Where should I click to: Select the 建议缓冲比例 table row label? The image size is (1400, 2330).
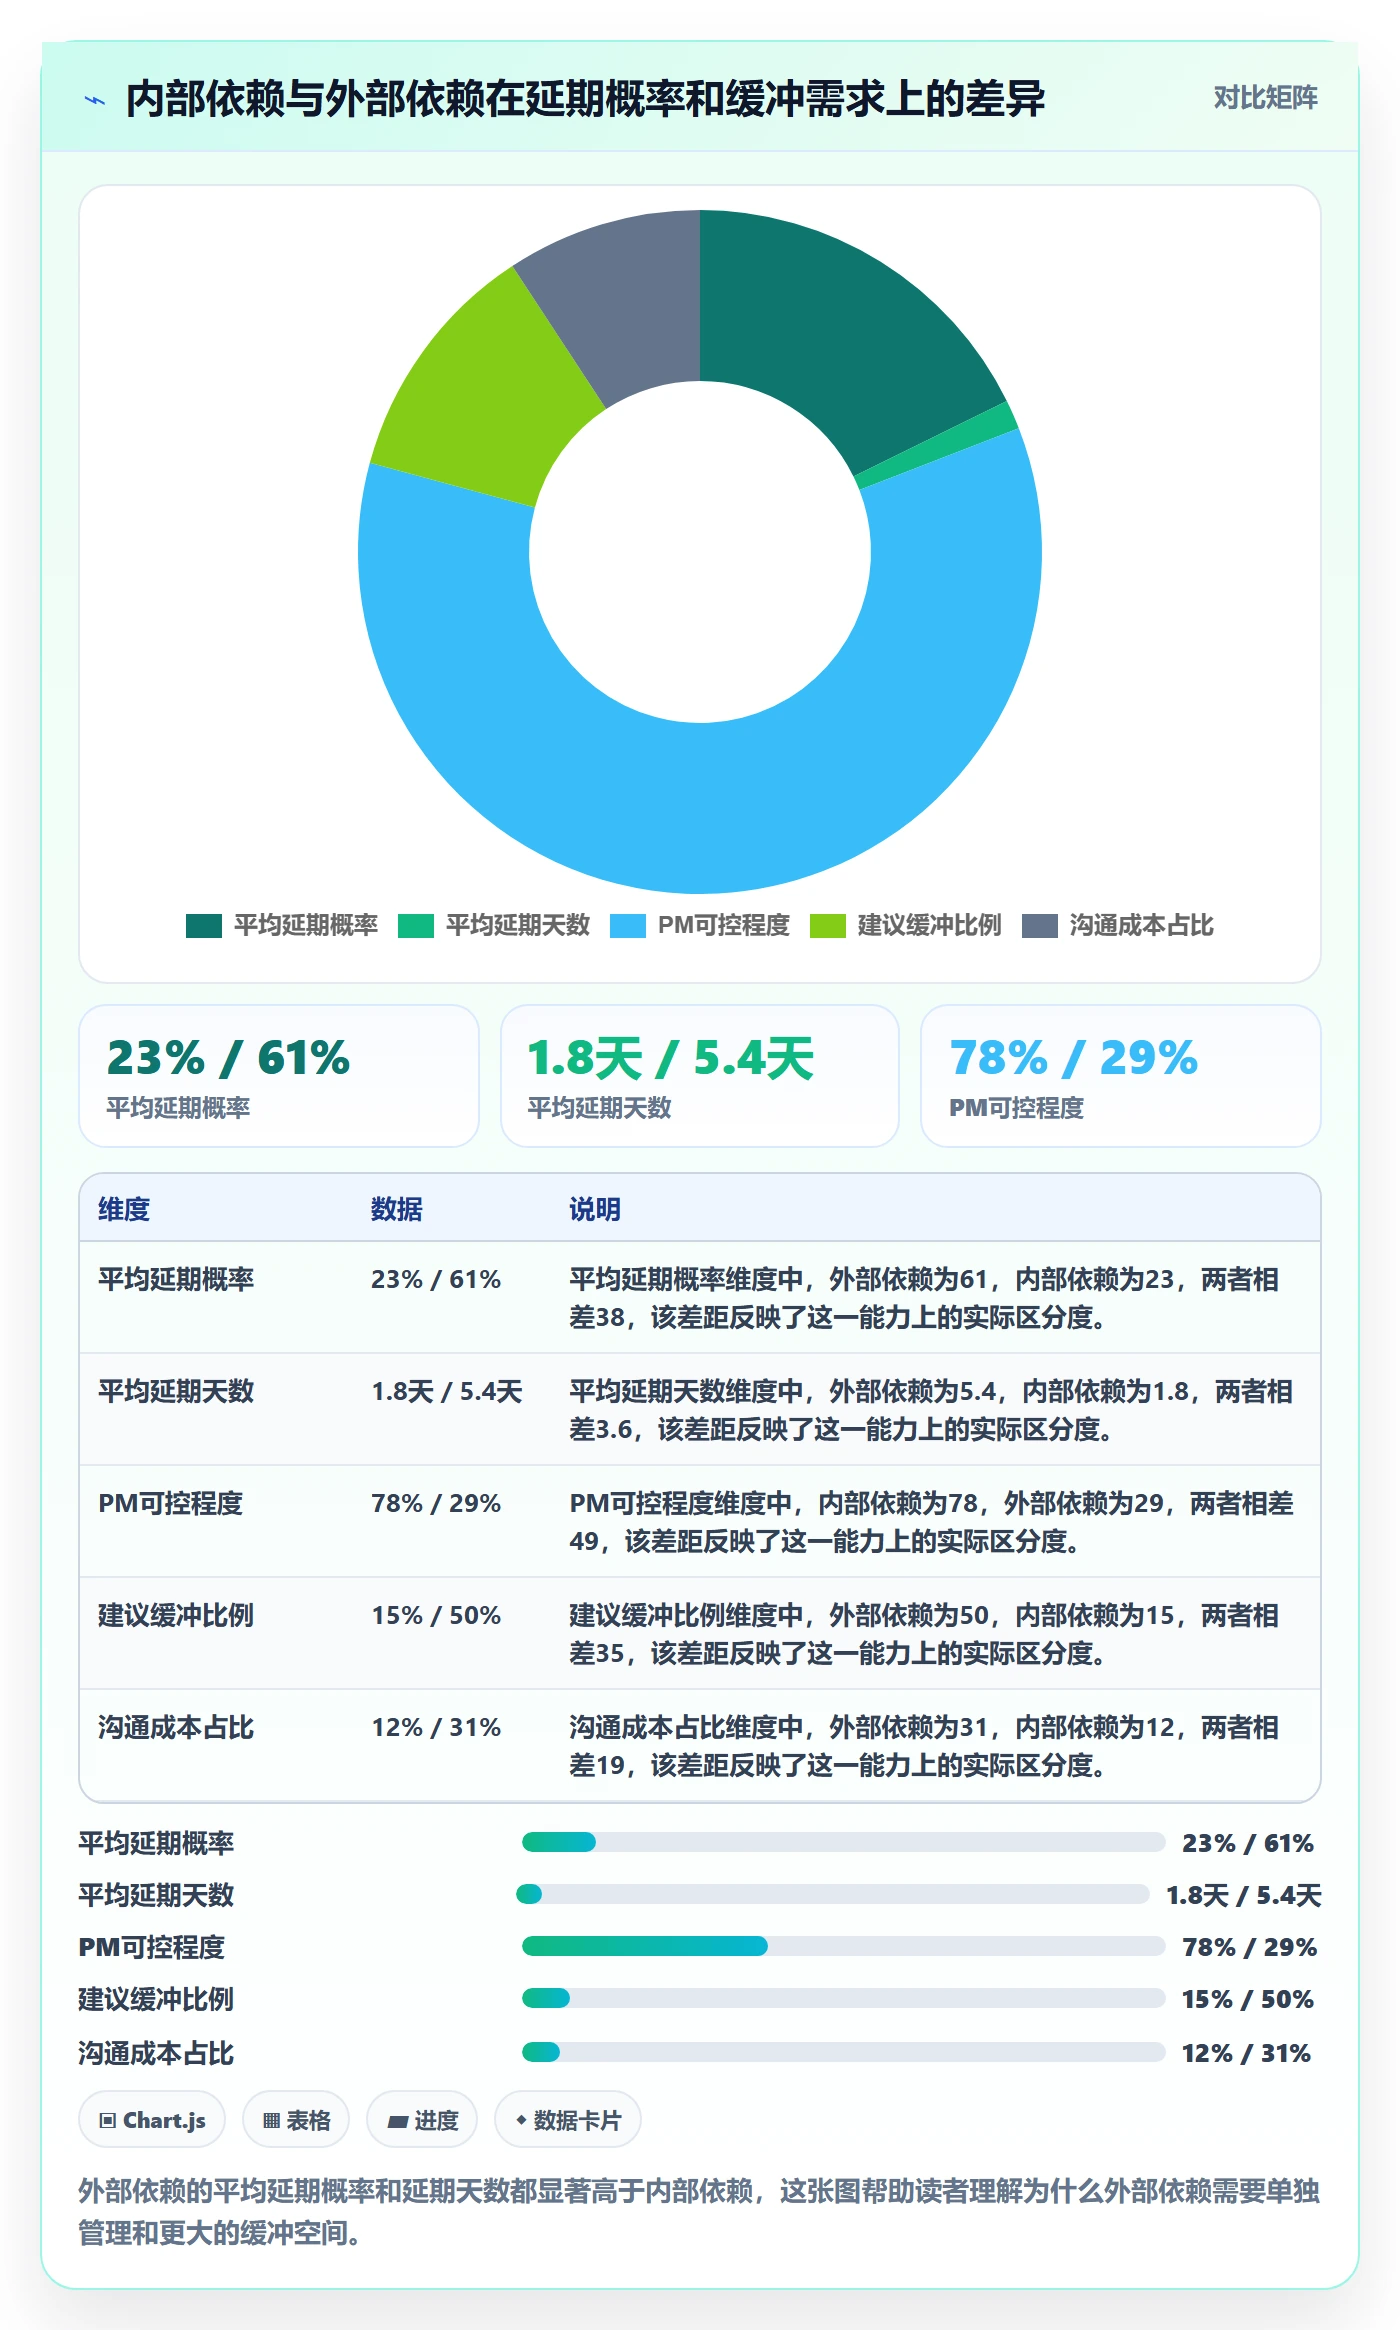(x=176, y=1615)
